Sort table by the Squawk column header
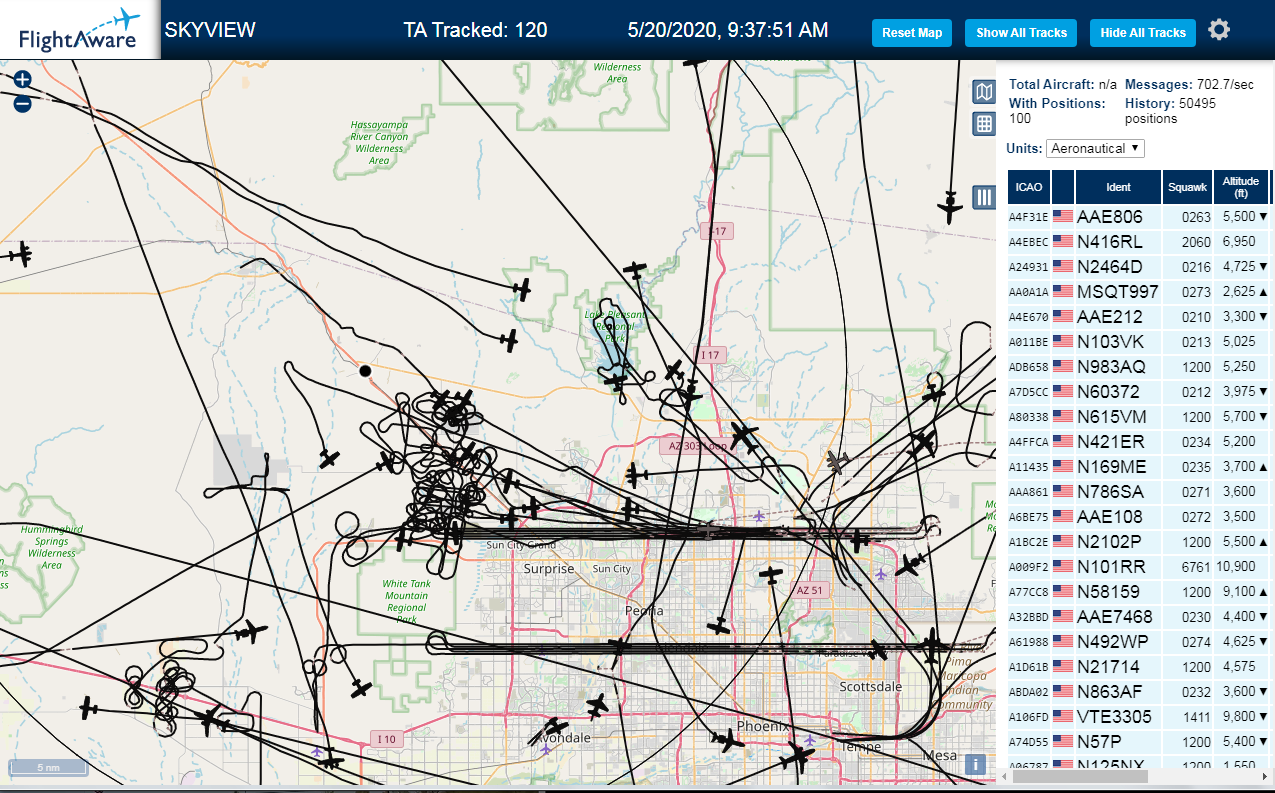 click(x=1187, y=187)
